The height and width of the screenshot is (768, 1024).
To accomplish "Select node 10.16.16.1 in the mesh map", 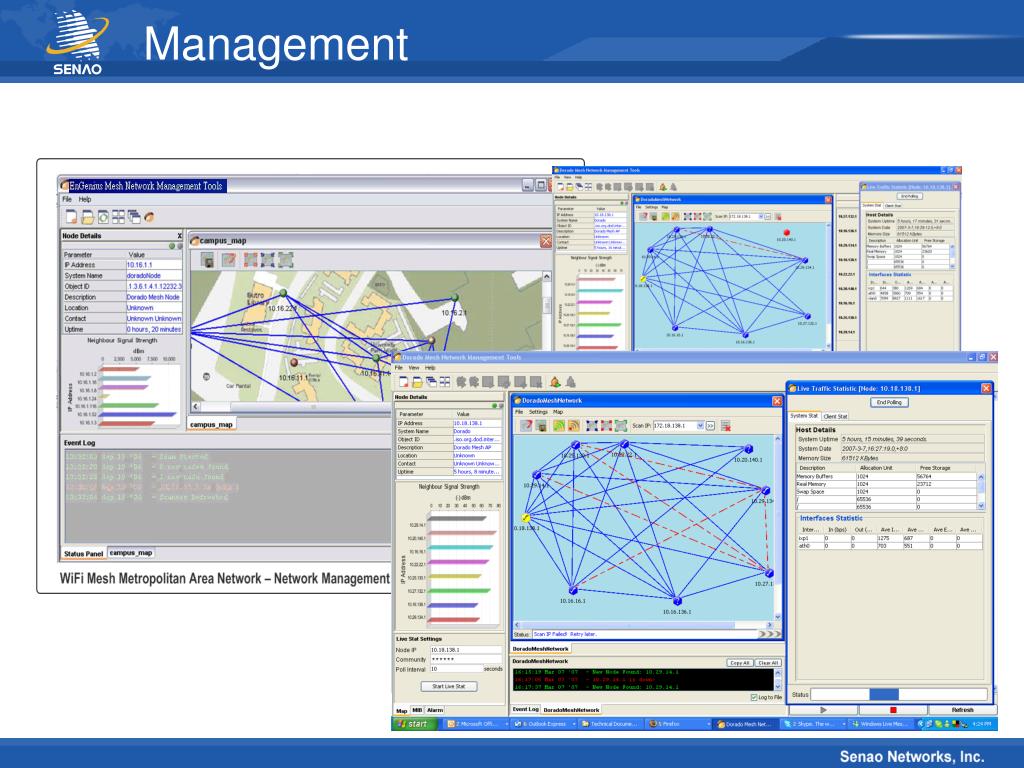I will point(573,590).
